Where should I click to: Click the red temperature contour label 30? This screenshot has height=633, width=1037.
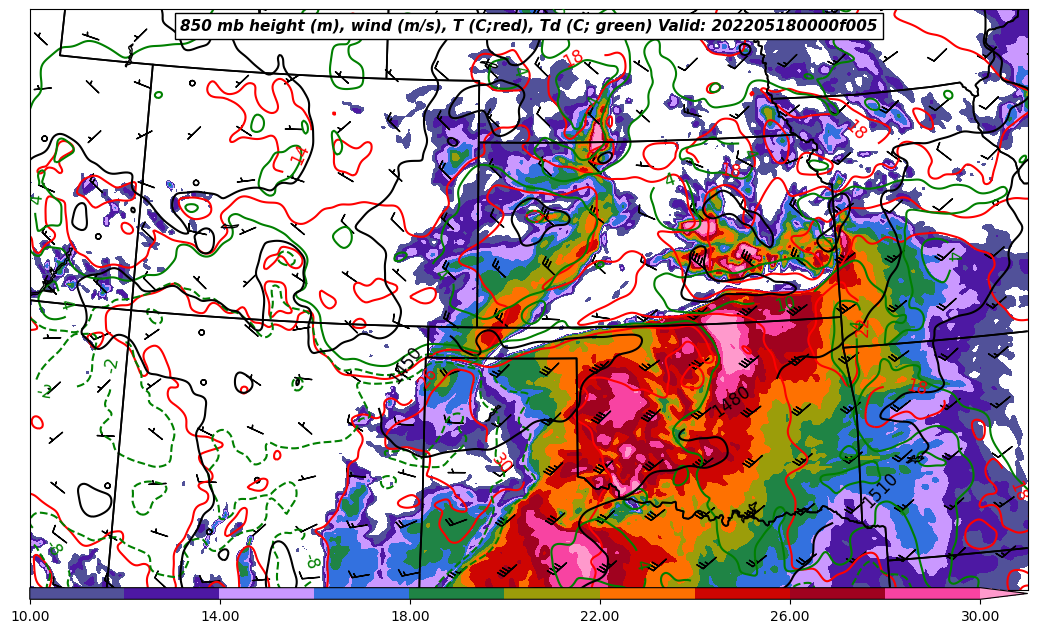click(x=502, y=462)
